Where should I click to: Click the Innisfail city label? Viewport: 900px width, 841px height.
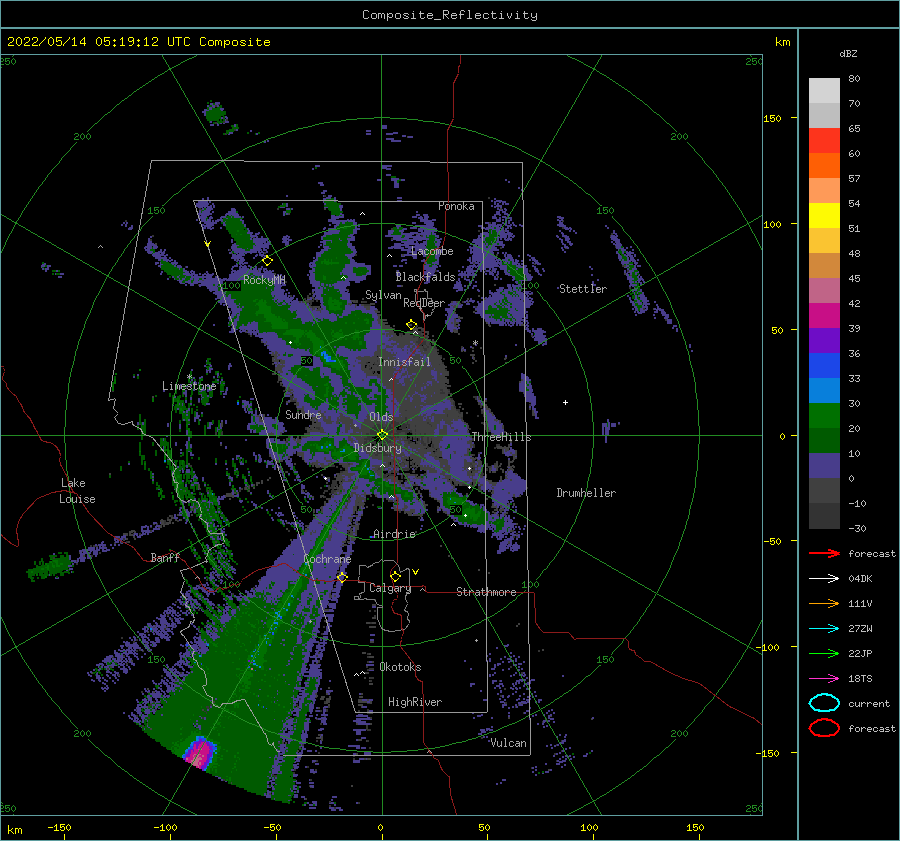click(x=404, y=362)
